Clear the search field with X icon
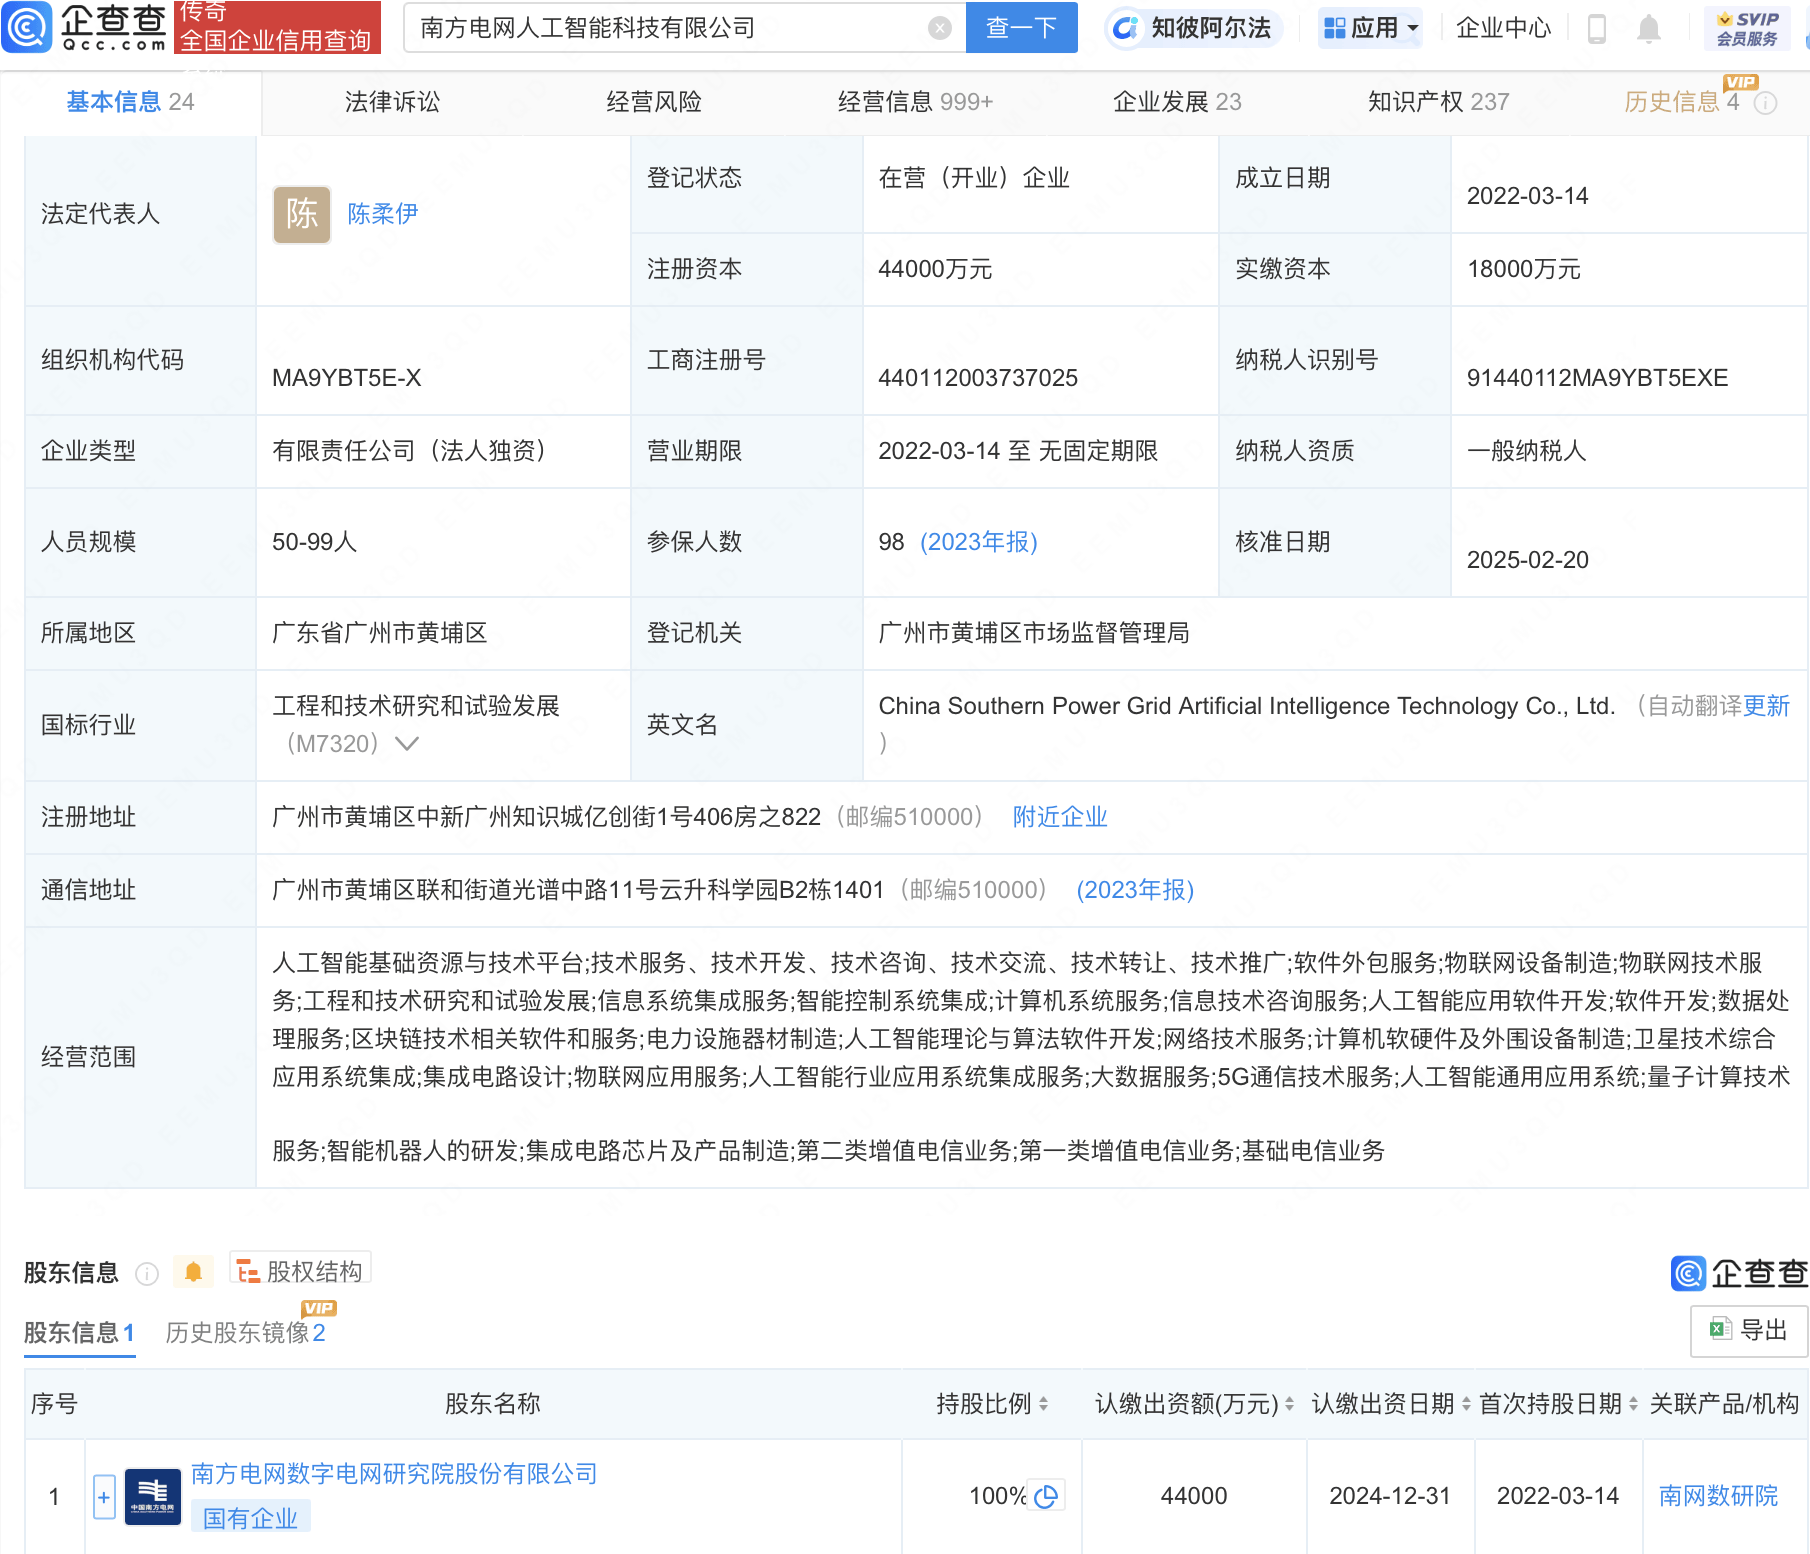Image resolution: width=1810 pixels, height=1554 pixels. [x=939, y=28]
